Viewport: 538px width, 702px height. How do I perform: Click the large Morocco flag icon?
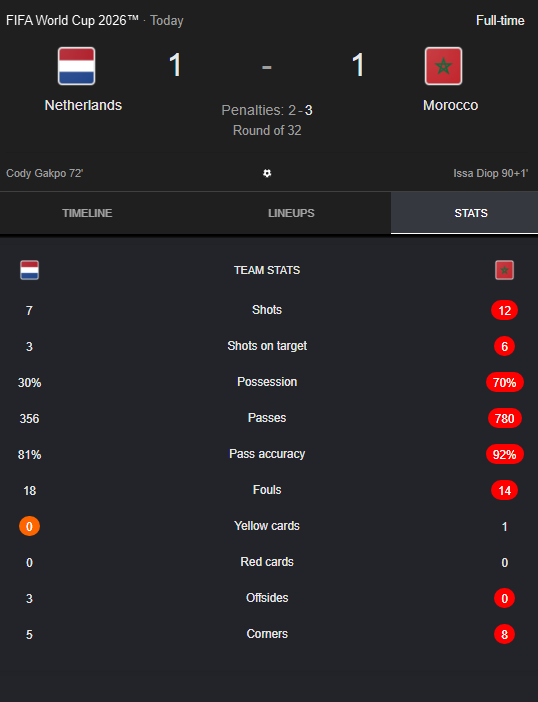coord(443,66)
